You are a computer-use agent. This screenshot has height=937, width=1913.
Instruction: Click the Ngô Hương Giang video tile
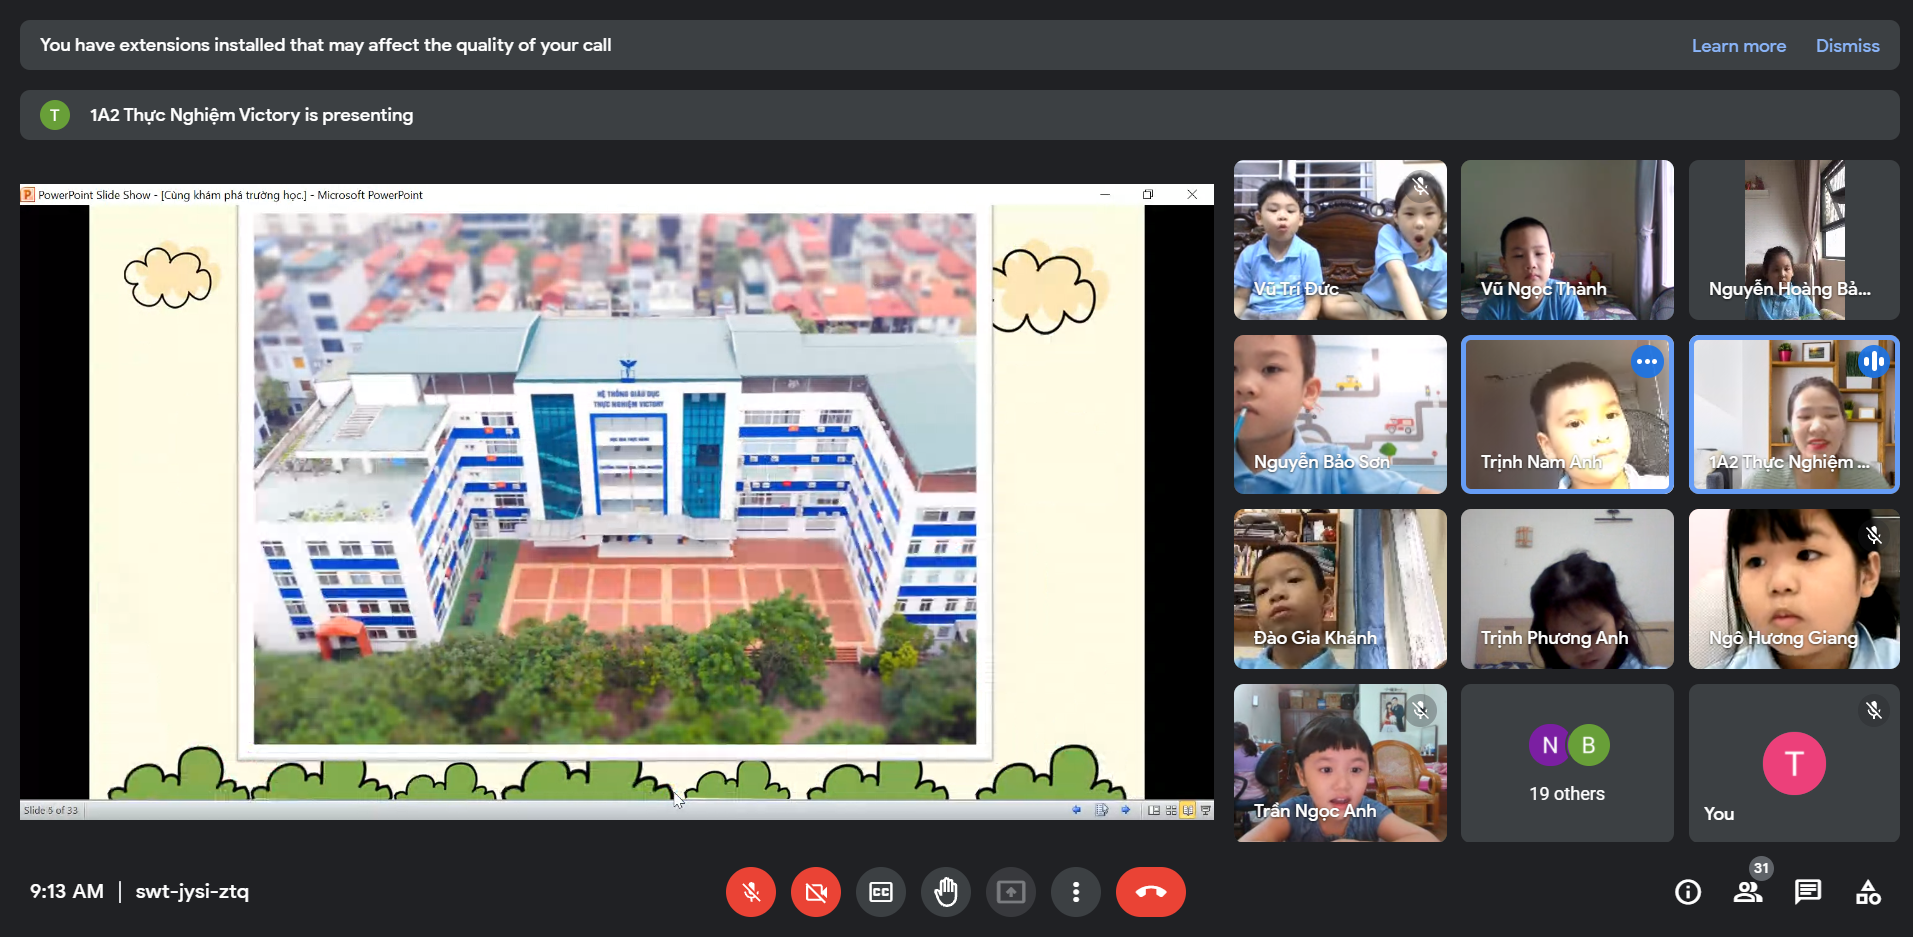(x=1794, y=589)
